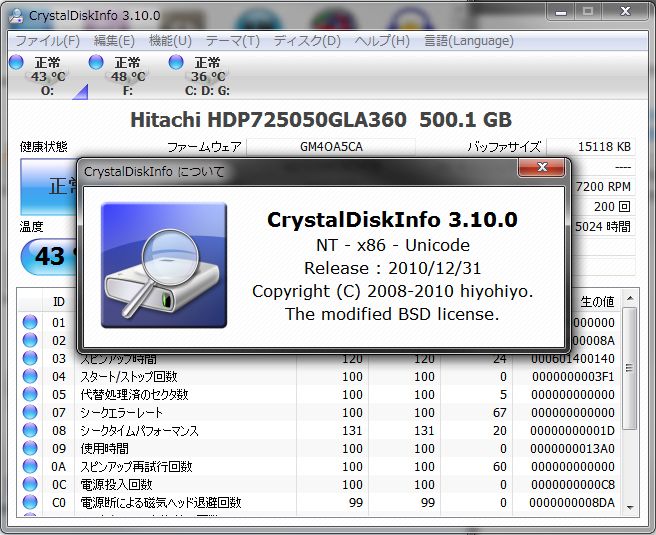Viewport: 656px width, 535px height.
Task: Select the 代替処理済のセクタ数 row
Action: point(319,394)
